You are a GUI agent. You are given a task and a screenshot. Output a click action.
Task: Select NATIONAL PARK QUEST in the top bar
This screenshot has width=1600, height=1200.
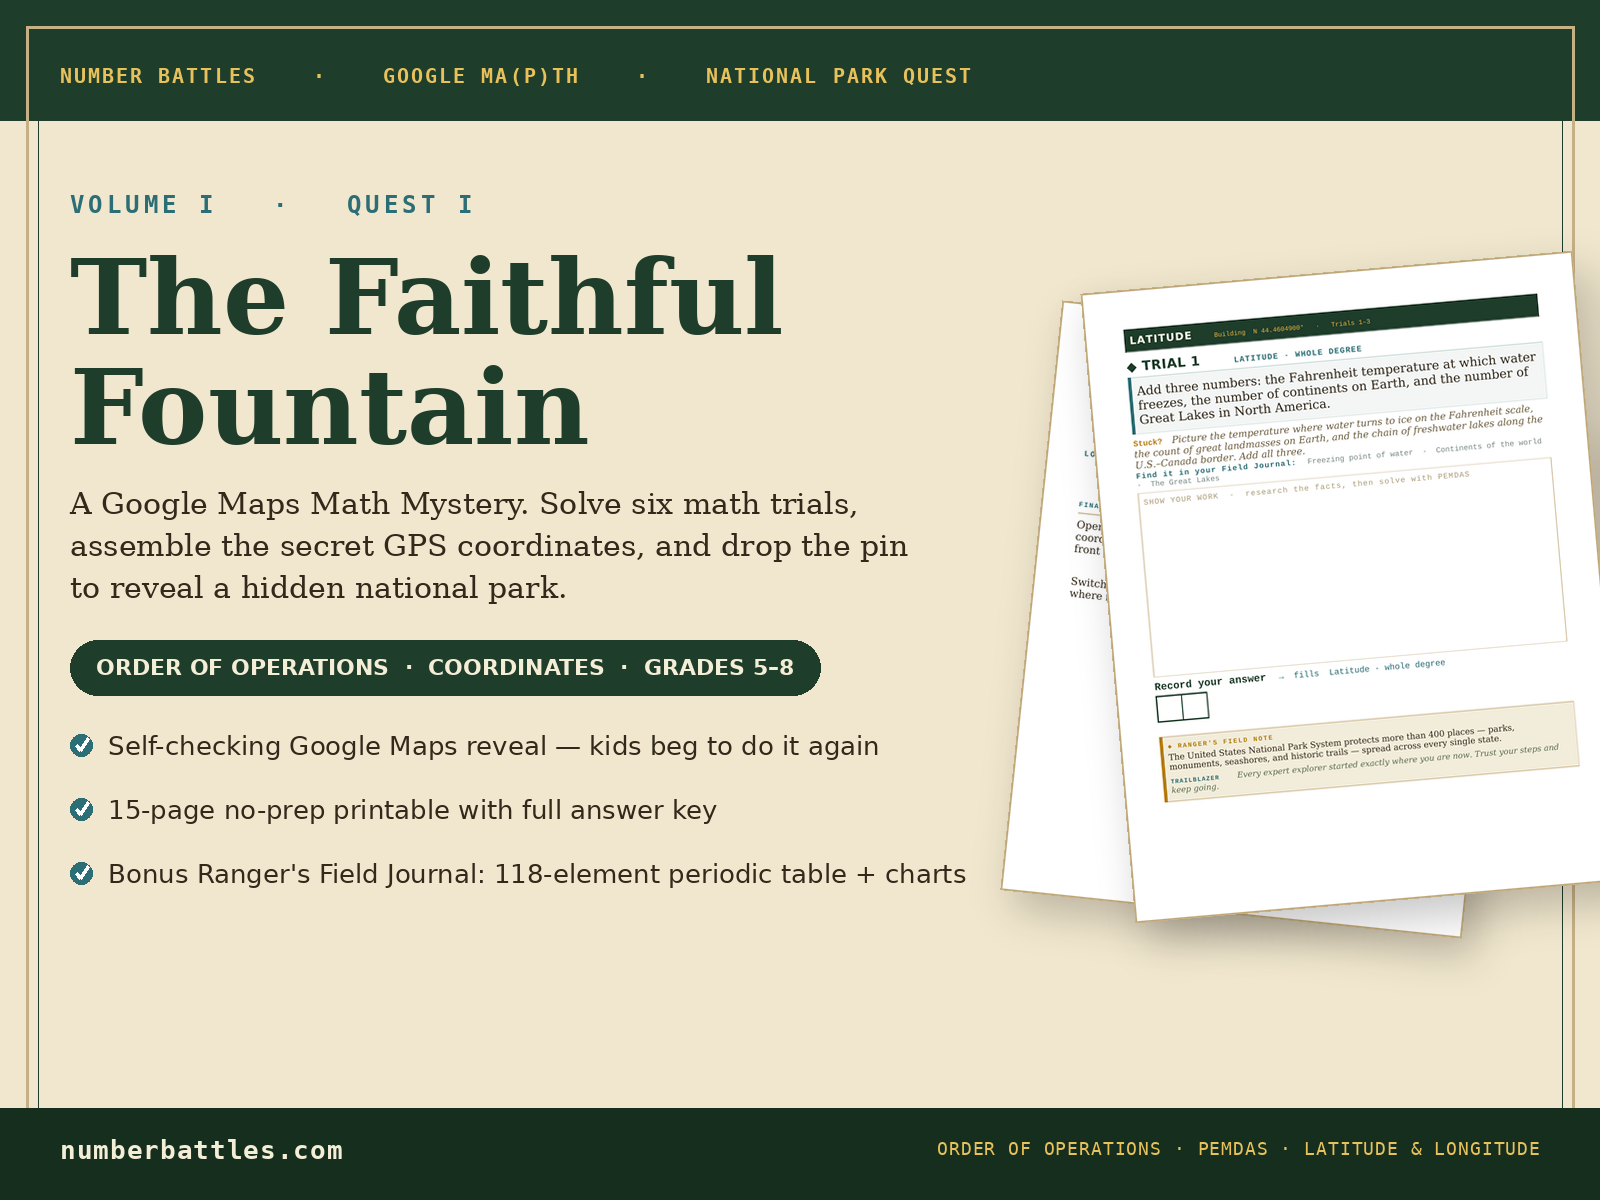pos(838,76)
